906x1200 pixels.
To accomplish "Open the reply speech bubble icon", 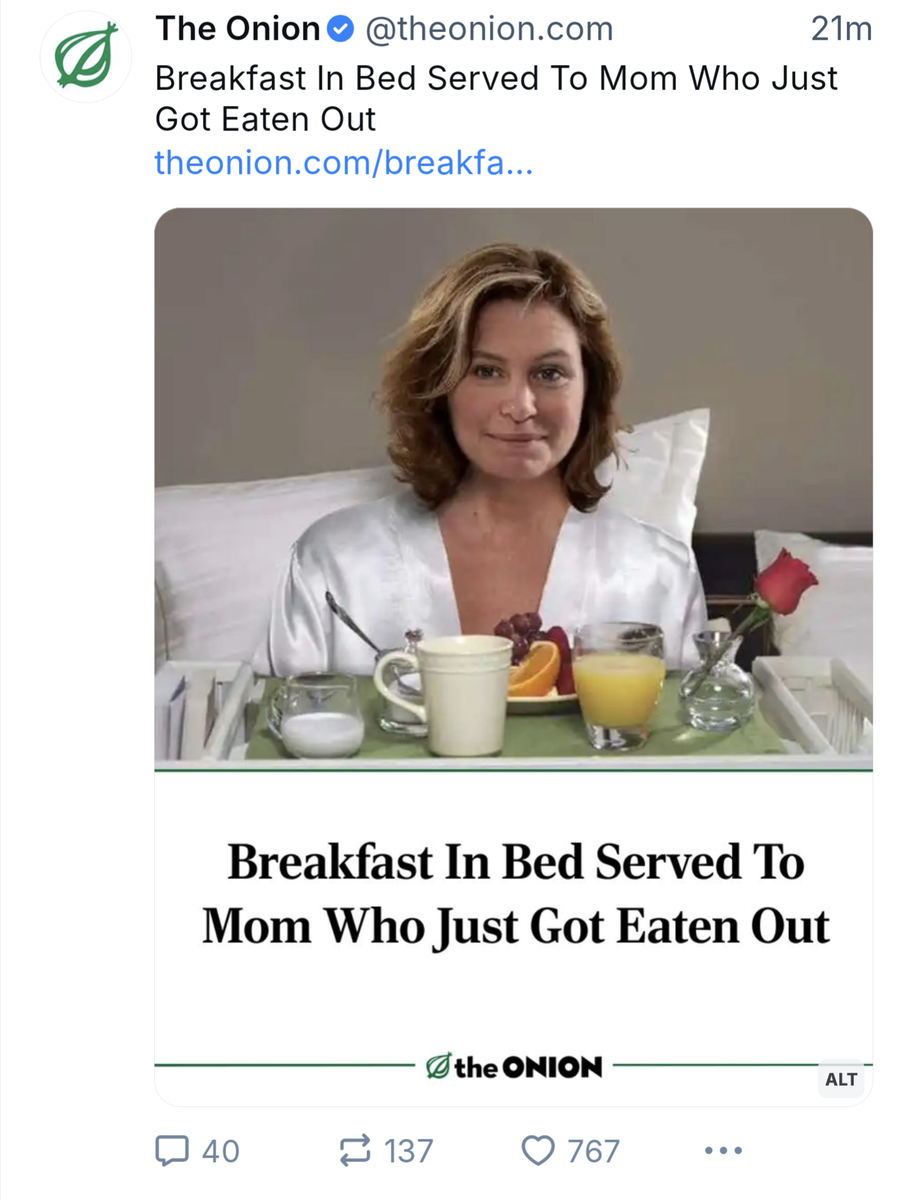I will tap(171, 1150).
